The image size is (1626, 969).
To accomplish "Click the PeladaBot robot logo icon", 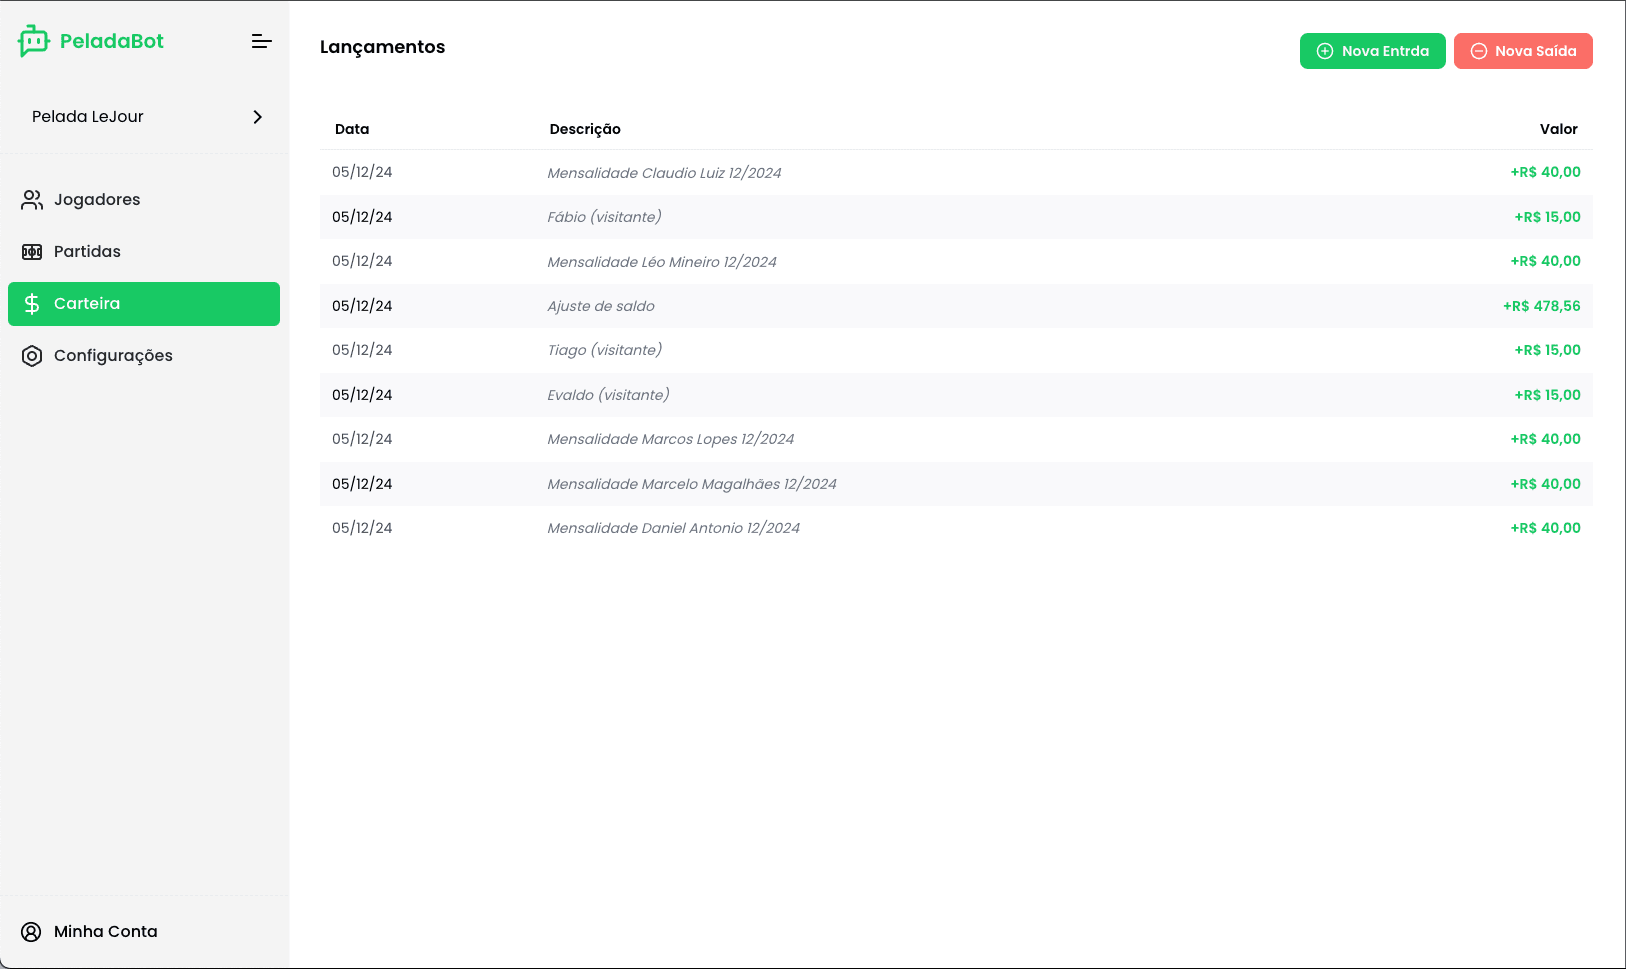I will [x=33, y=41].
